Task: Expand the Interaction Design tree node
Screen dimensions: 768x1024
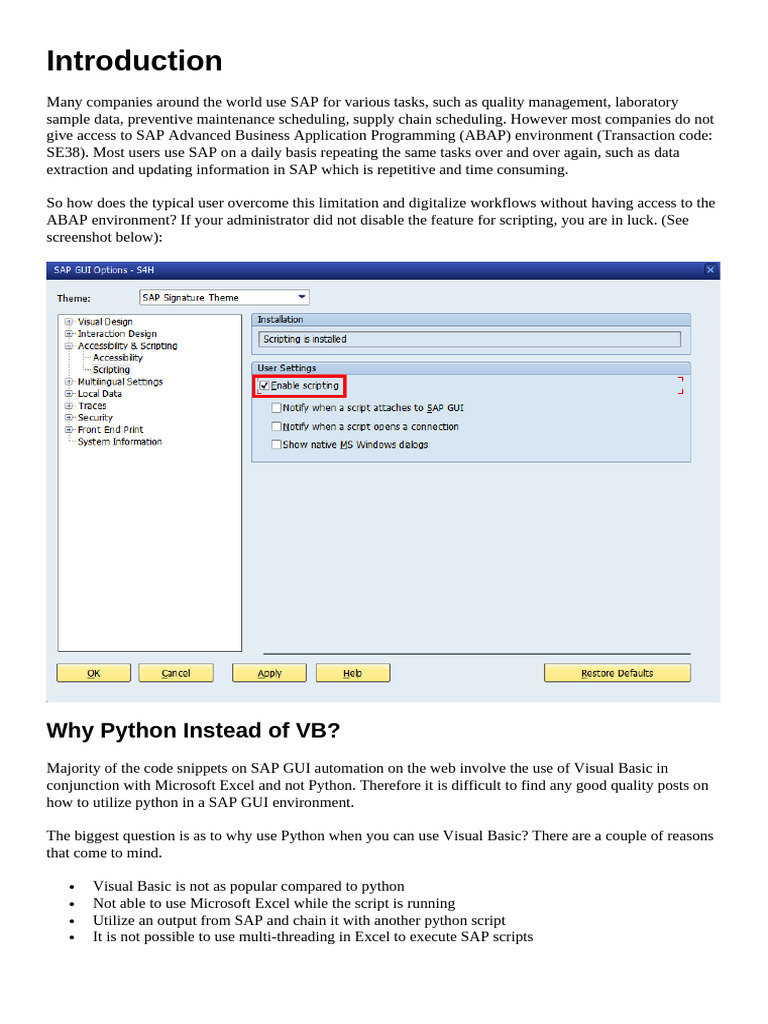Action: click(69, 334)
